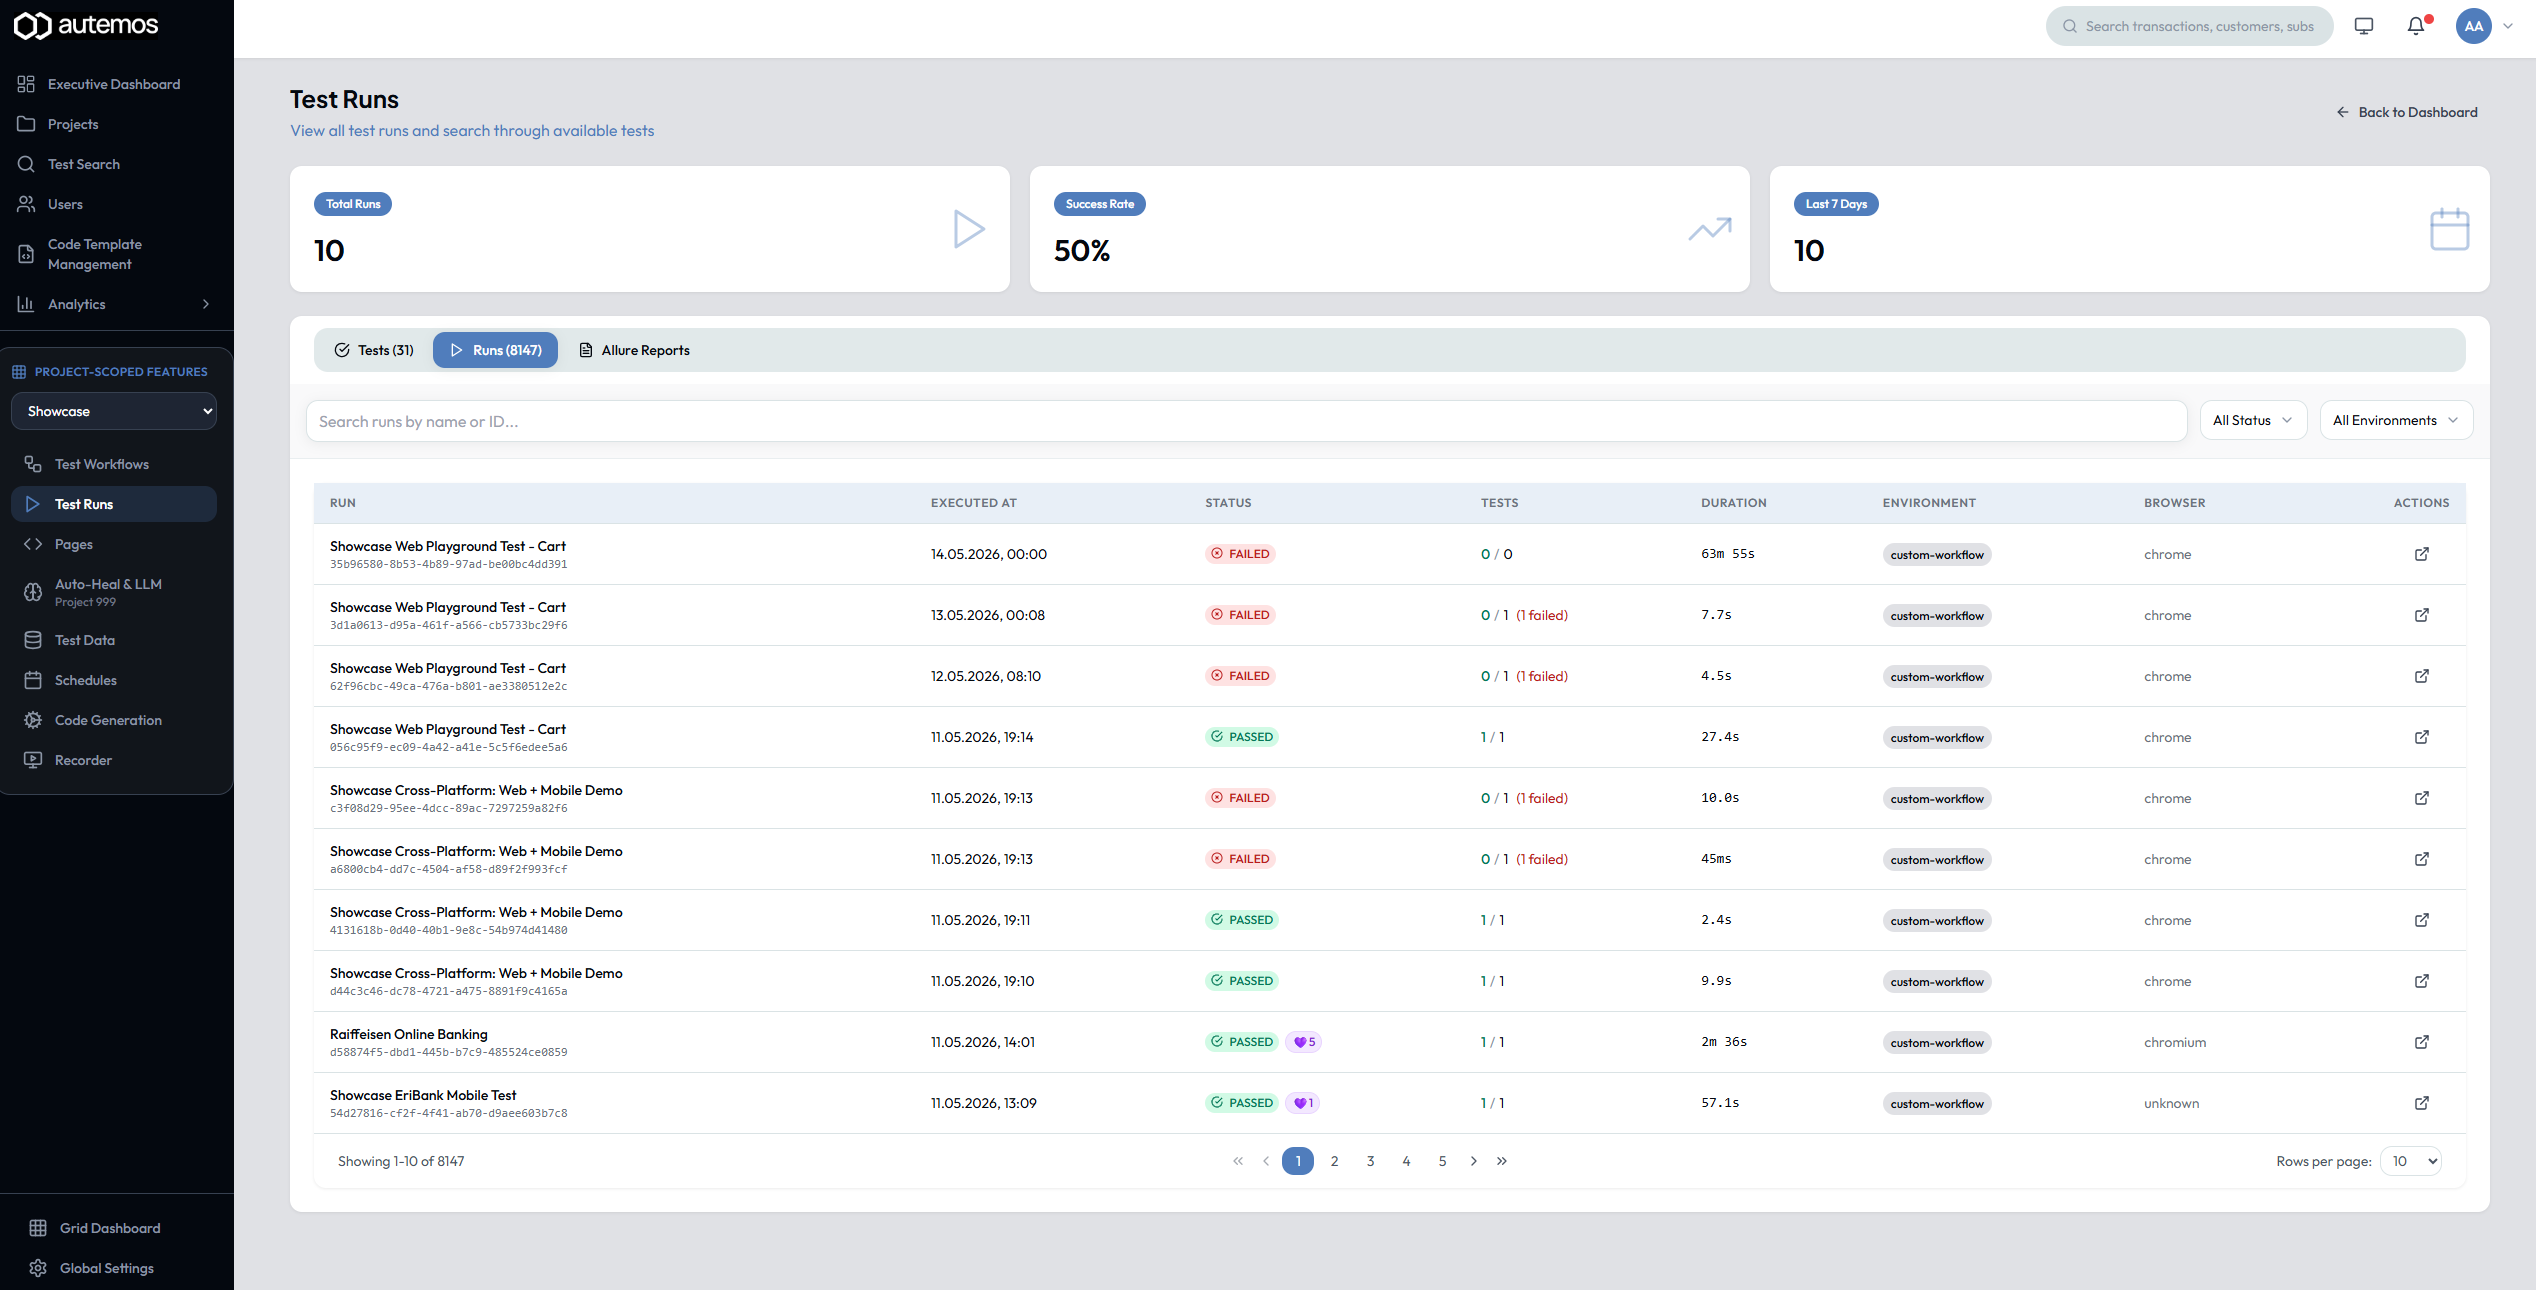Open the All Environments filter dropdown

(x=2396, y=420)
